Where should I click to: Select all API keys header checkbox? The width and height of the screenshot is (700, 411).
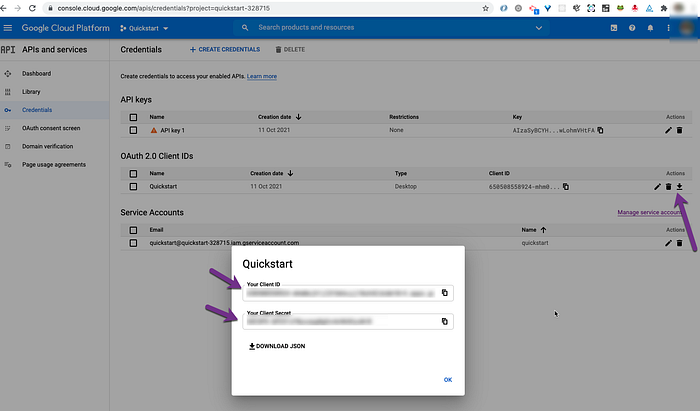pos(133,117)
